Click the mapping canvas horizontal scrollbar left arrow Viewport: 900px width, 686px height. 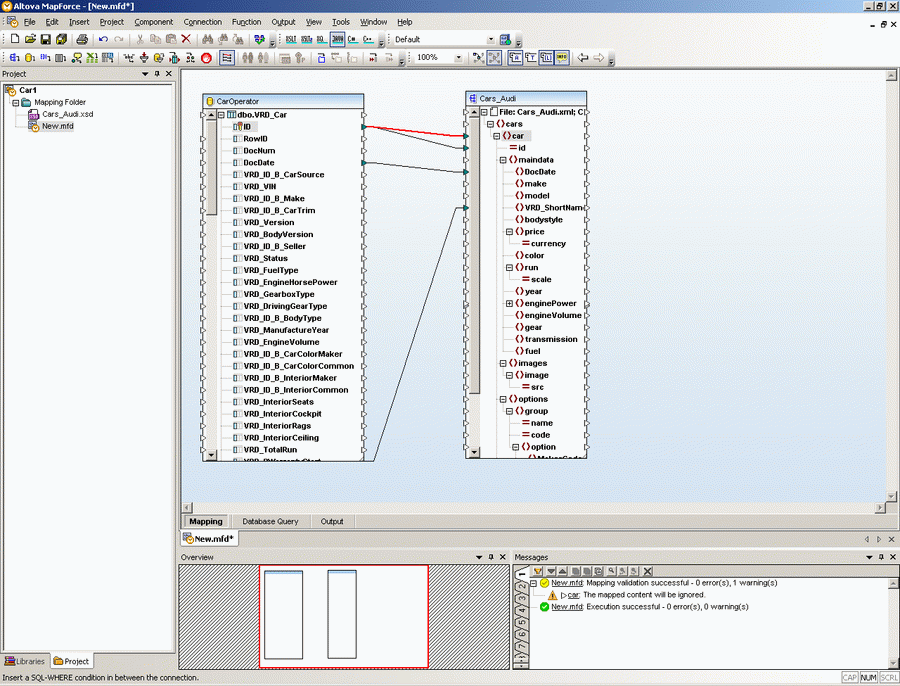pos(187,508)
